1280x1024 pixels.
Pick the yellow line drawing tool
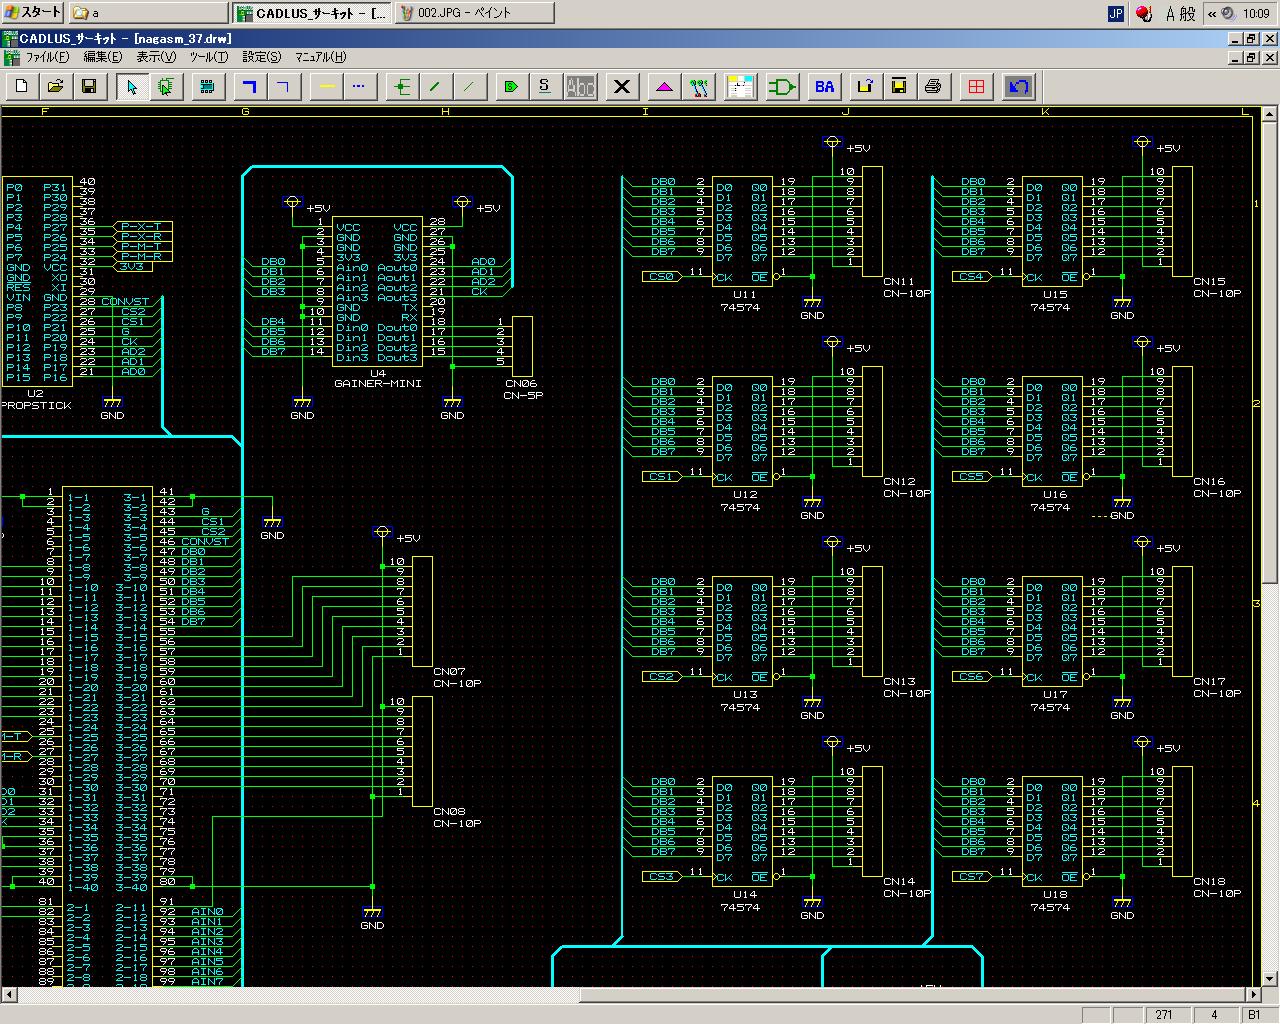point(326,87)
